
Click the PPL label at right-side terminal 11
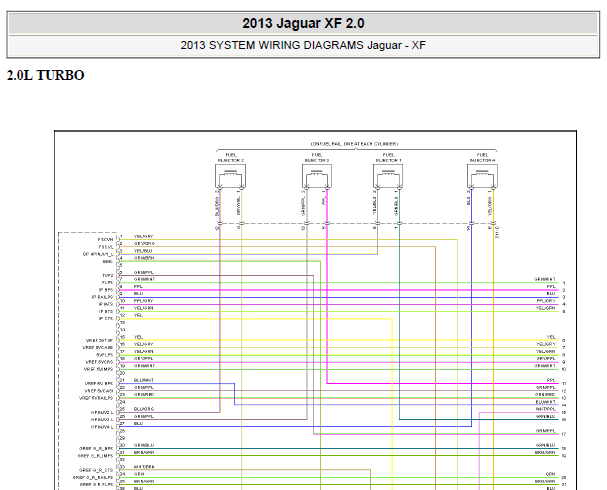(x=551, y=380)
